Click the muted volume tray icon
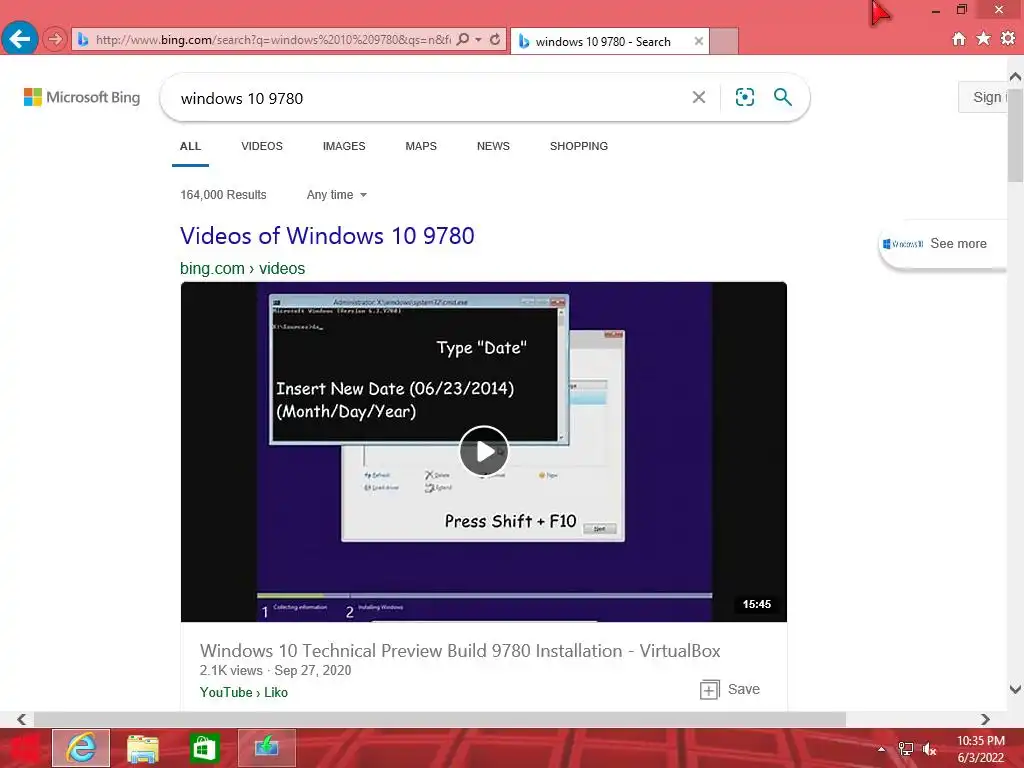This screenshot has height=768, width=1024. (x=930, y=749)
